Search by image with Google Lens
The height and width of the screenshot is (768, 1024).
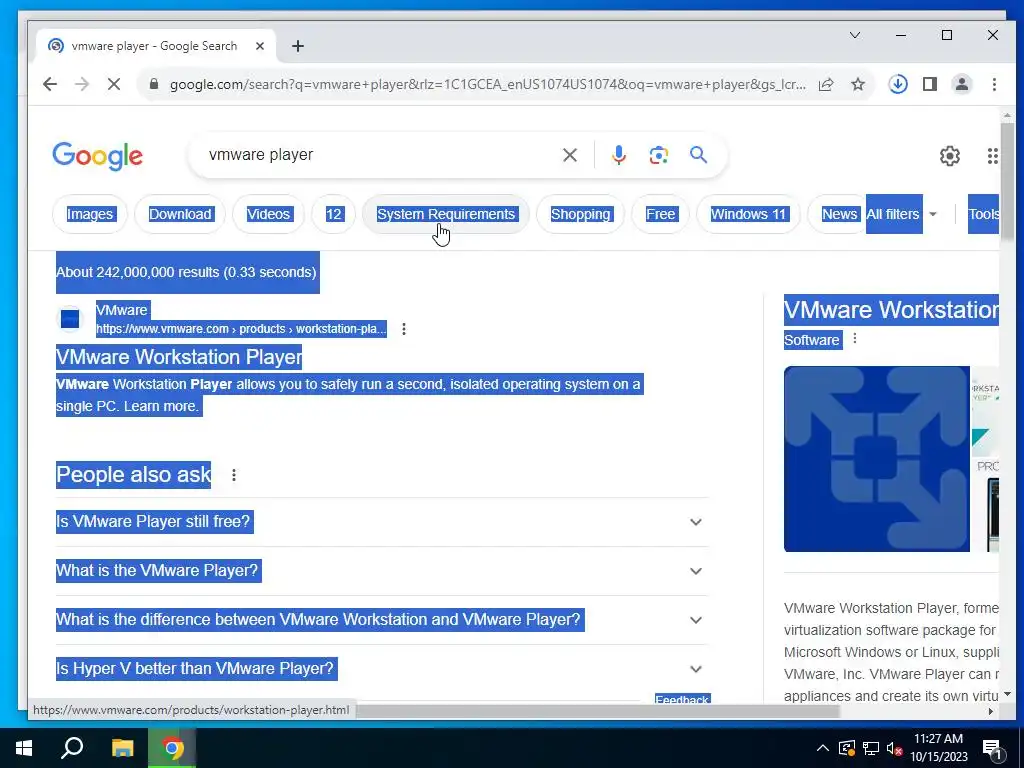658,155
